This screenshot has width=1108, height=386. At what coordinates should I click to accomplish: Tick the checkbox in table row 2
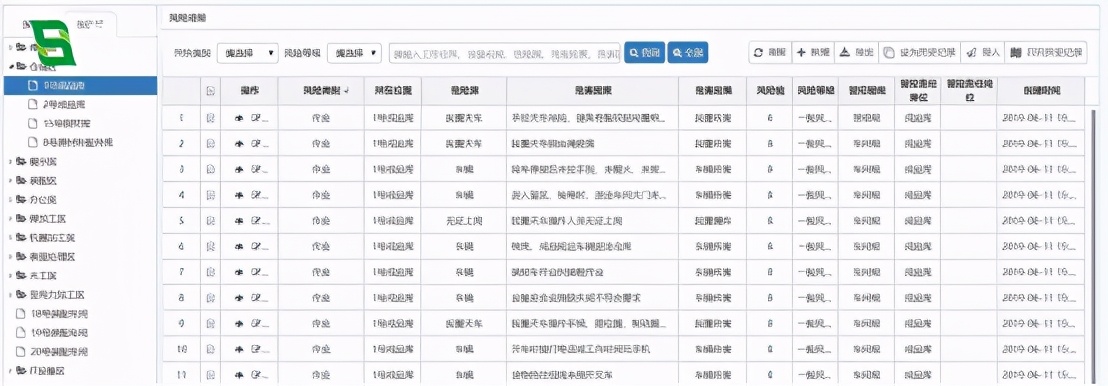click(x=210, y=144)
